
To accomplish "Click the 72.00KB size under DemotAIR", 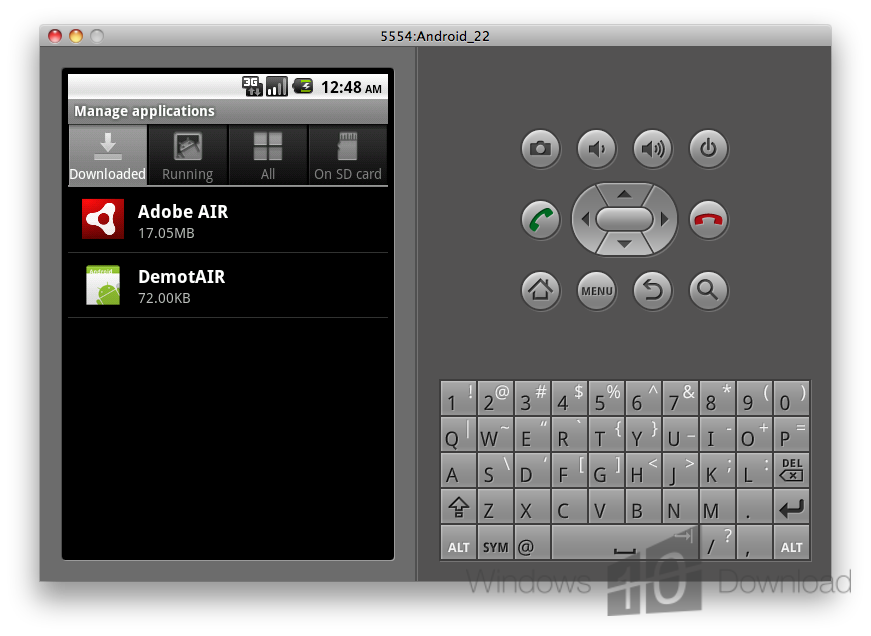I will point(164,298).
